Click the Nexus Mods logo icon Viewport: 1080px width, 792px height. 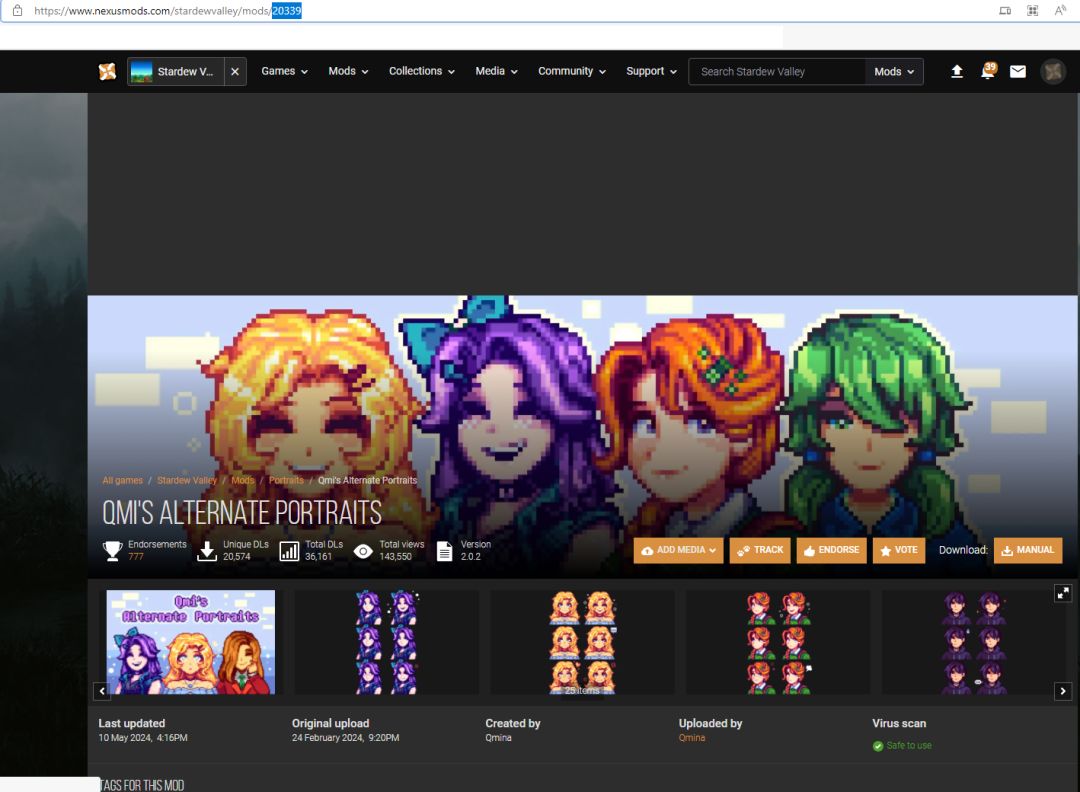tap(107, 72)
